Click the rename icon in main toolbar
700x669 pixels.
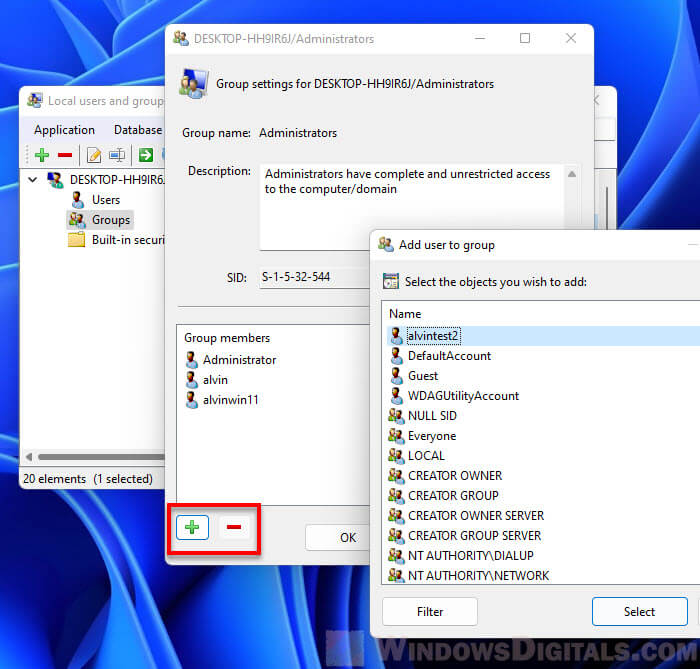coord(117,155)
